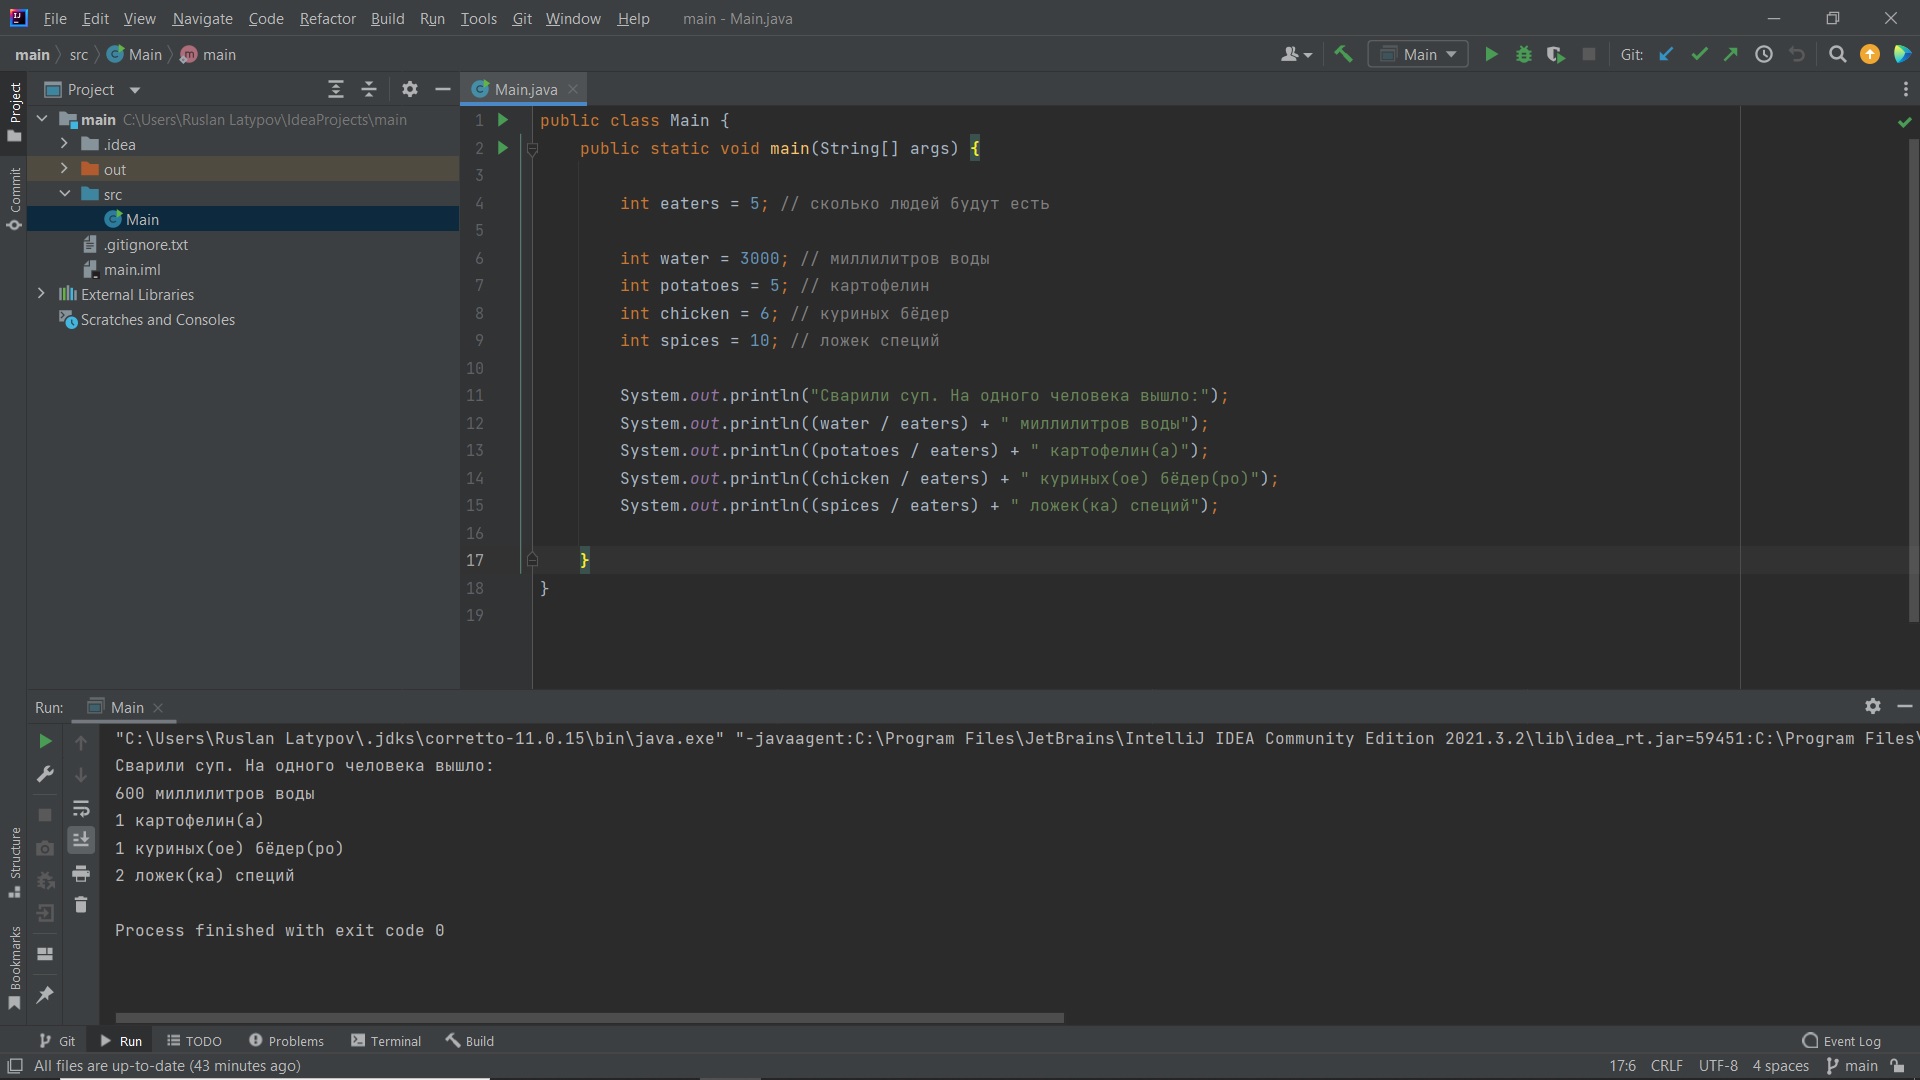Click the Search Everywhere magnifier icon

pyautogui.click(x=1837, y=55)
